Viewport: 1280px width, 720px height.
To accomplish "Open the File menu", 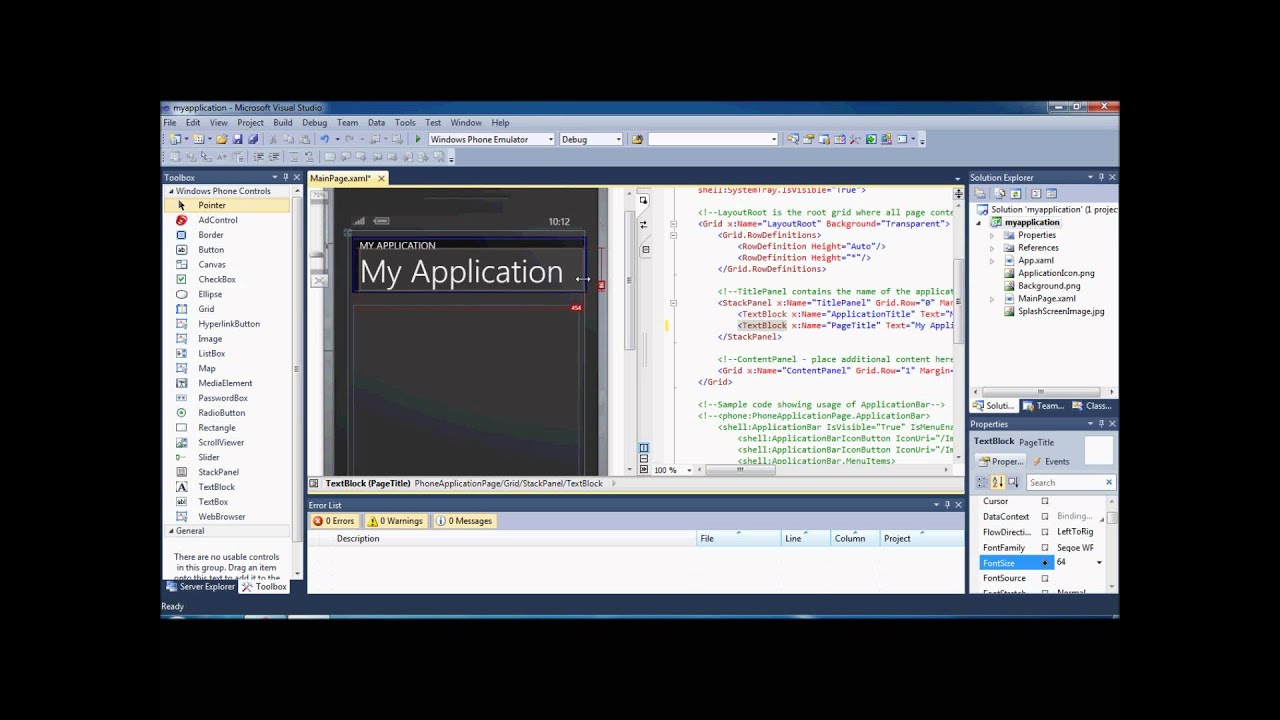I will pos(170,123).
